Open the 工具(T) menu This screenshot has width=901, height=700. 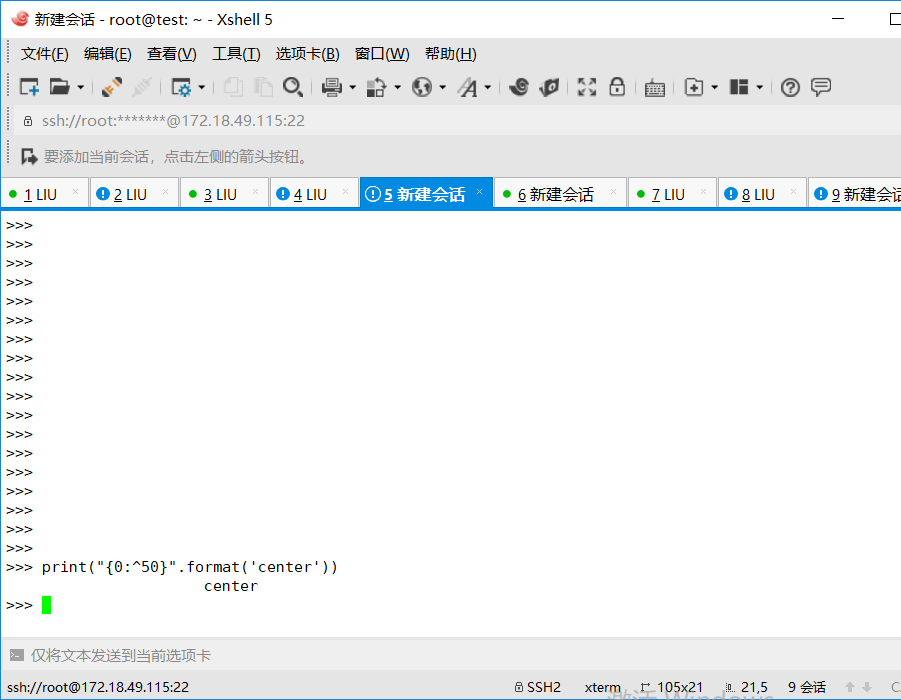236,54
